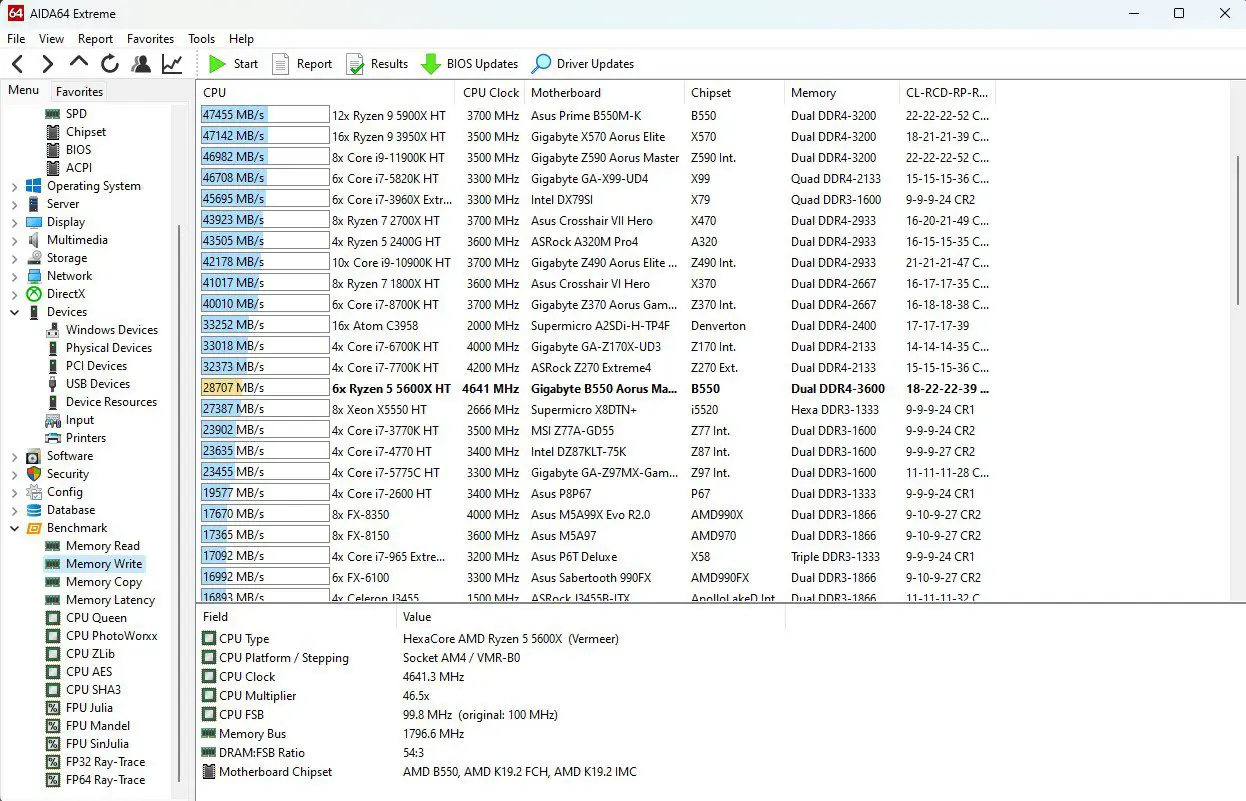Click the FPU Julia benchmark icon
The height and width of the screenshot is (801, 1246).
point(53,708)
